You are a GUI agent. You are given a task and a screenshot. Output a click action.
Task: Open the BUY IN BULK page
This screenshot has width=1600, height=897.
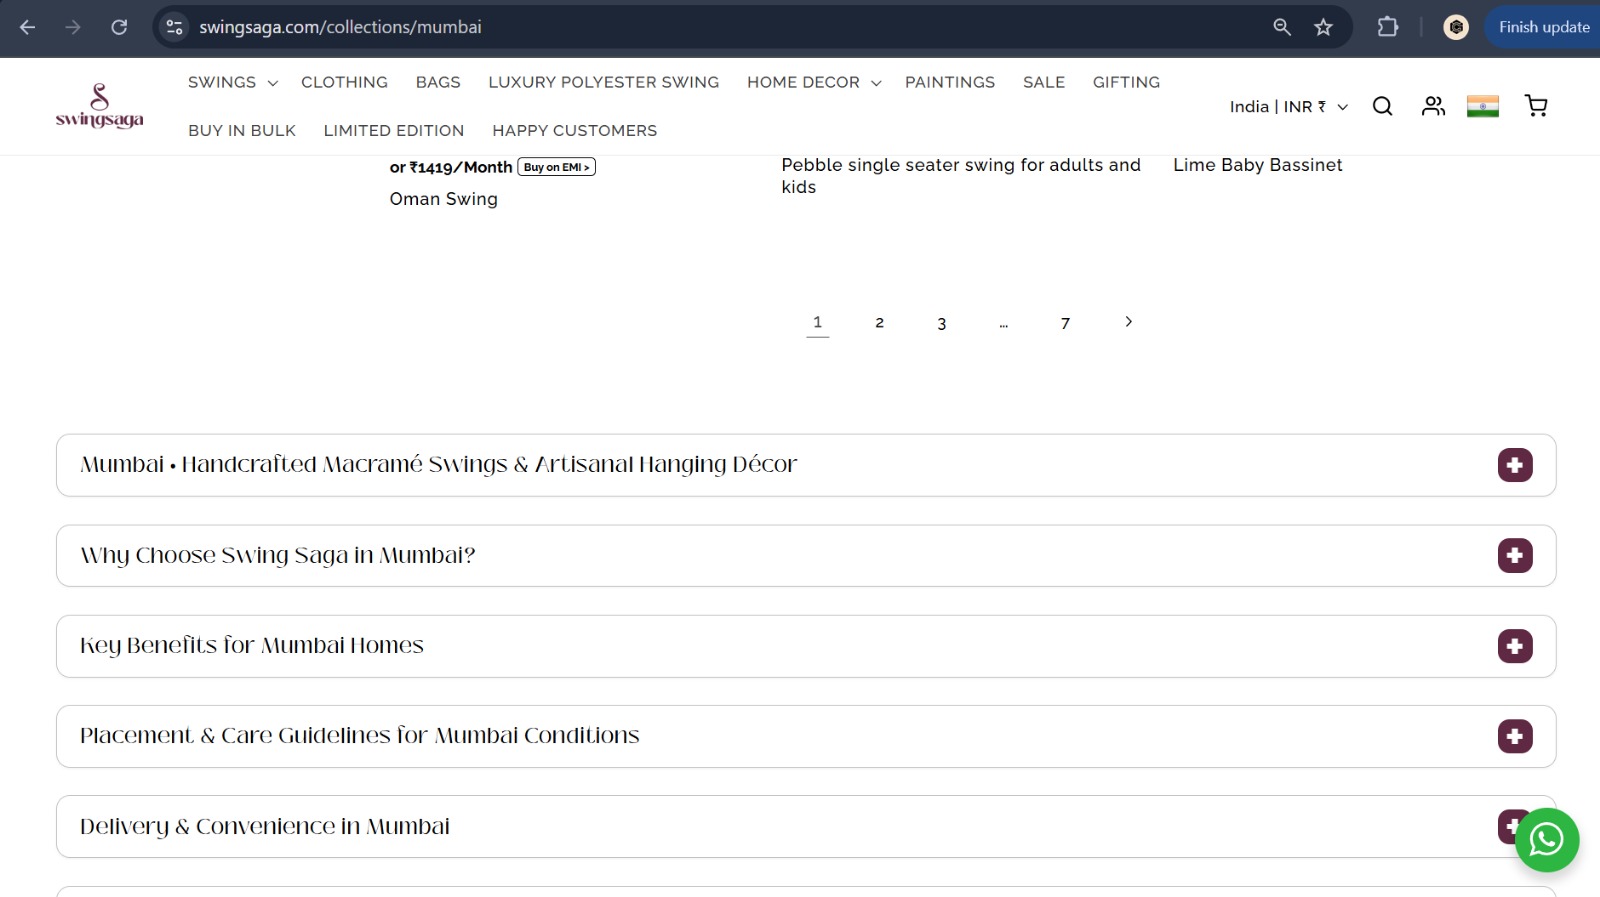(x=242, y=130)
